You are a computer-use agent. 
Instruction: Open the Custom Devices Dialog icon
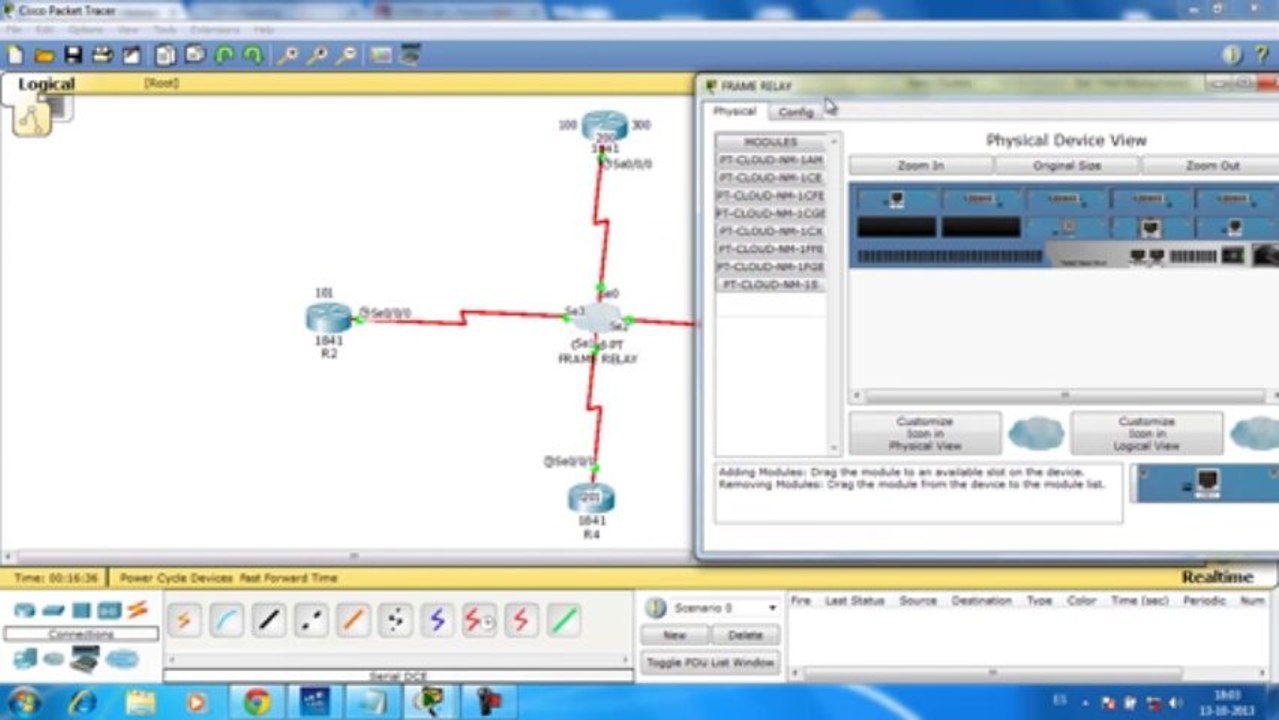(x=410, y=55)
